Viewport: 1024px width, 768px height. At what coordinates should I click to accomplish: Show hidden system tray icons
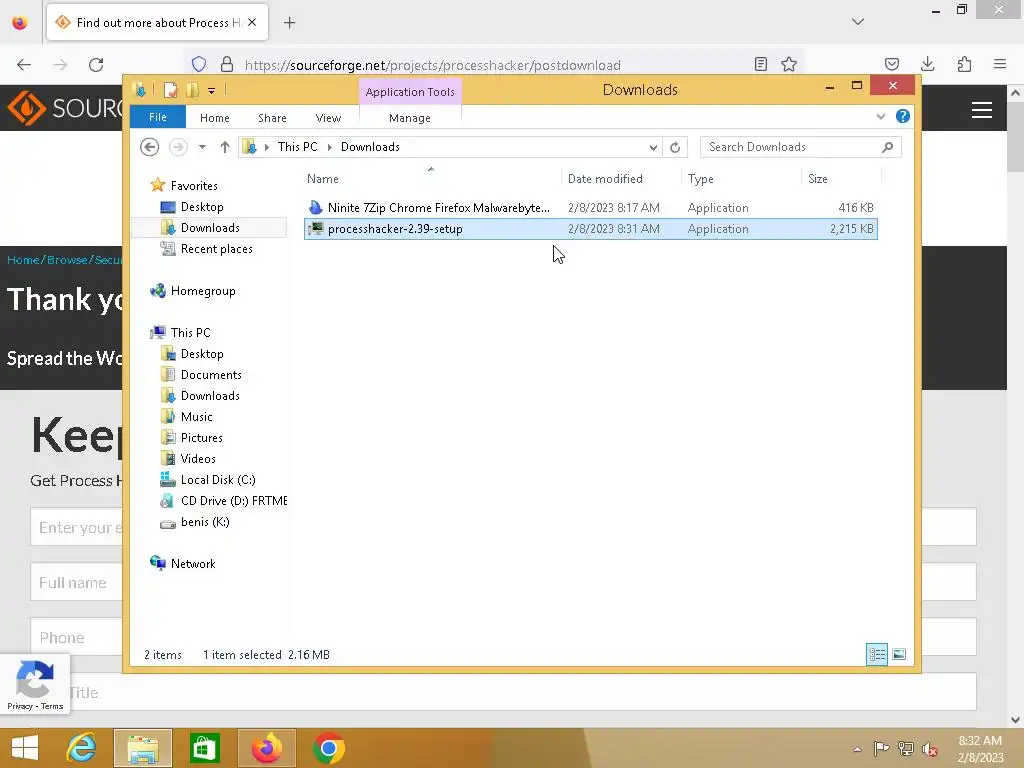pyautogui.click(x=857, y=749)
